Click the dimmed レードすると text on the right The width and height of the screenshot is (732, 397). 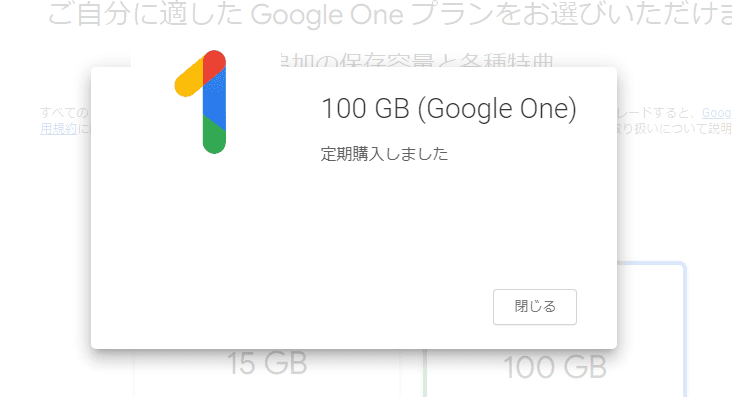(657, 113)
